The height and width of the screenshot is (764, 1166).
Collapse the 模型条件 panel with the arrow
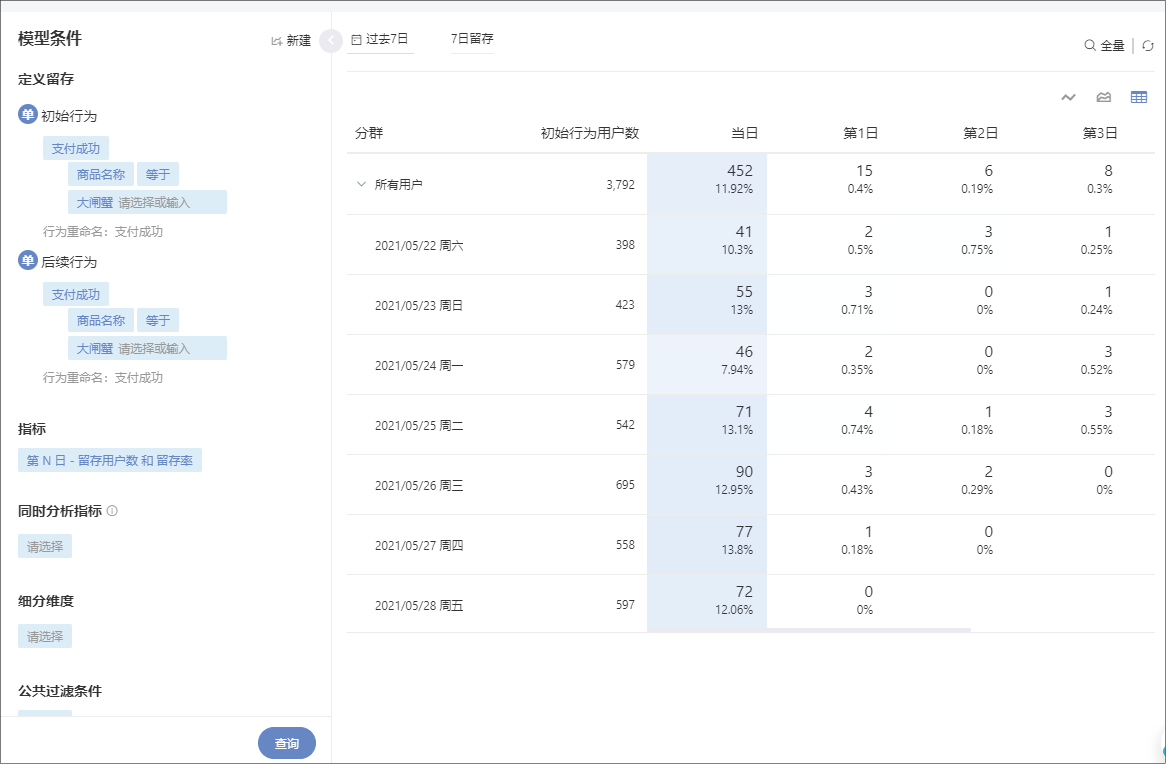[x=331, y=41]
